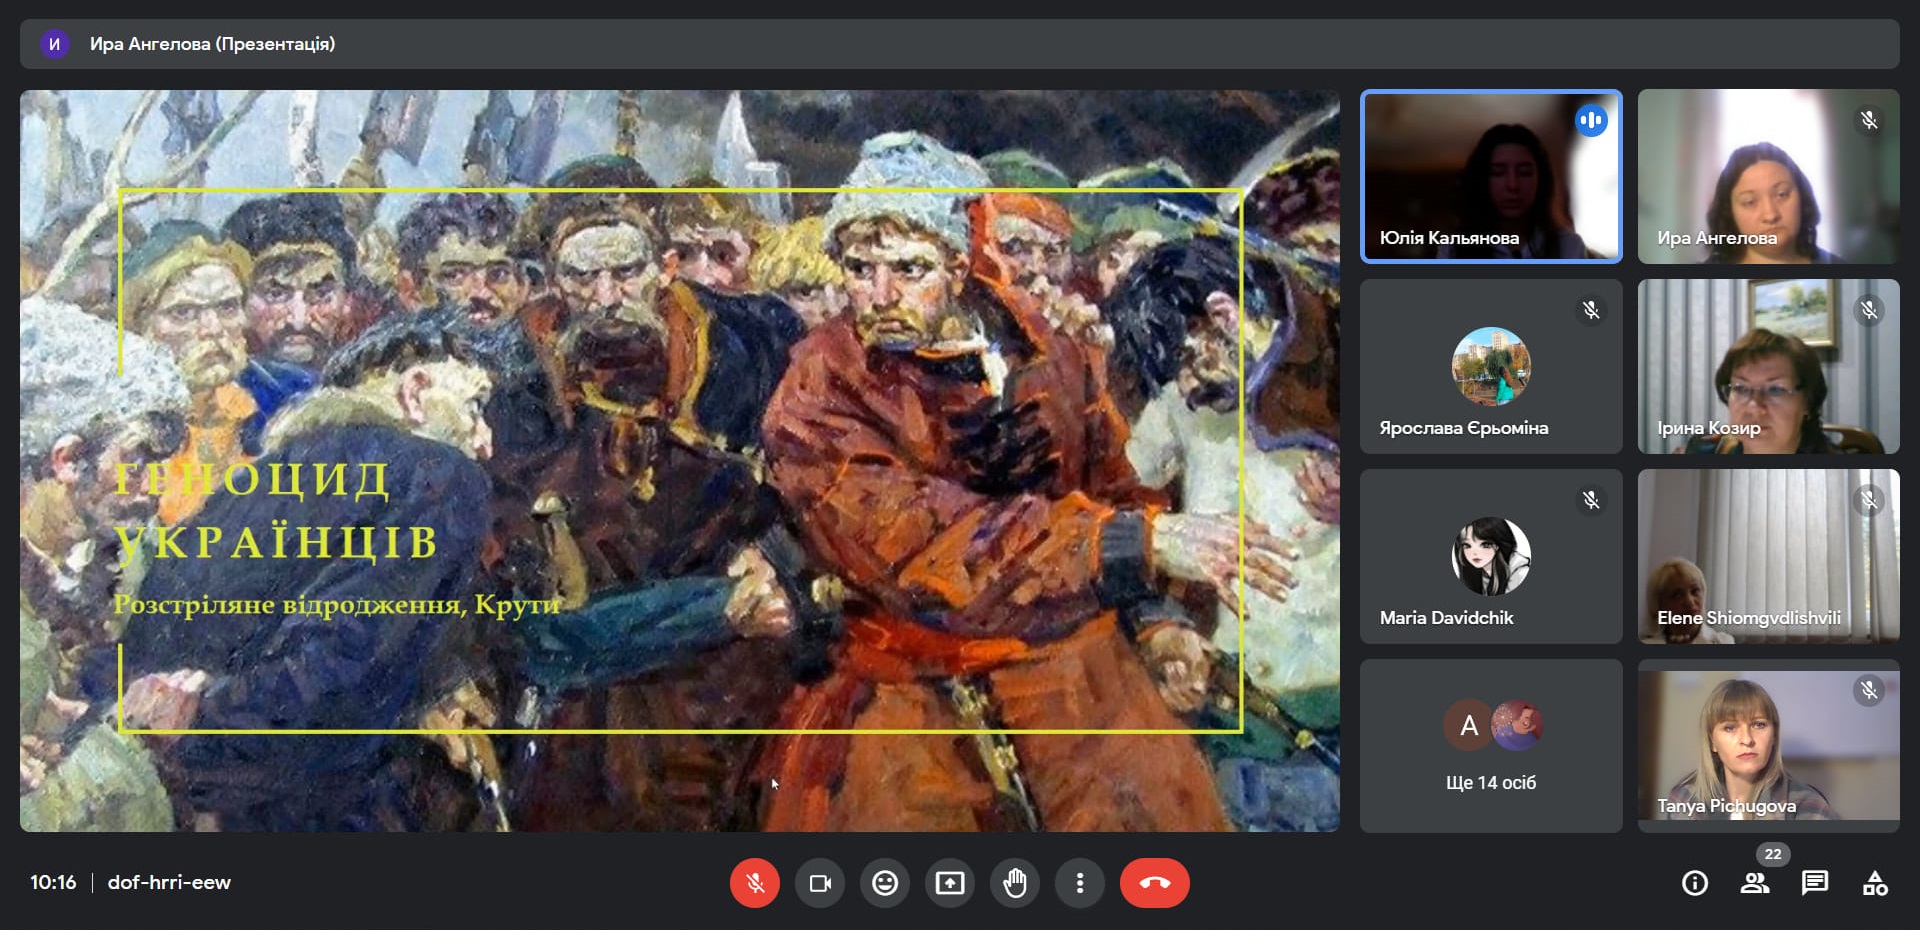Image resolution: width=1920 pixels, height=930 pixels.
Task: Show the participants list
Action: (1755, 883)
